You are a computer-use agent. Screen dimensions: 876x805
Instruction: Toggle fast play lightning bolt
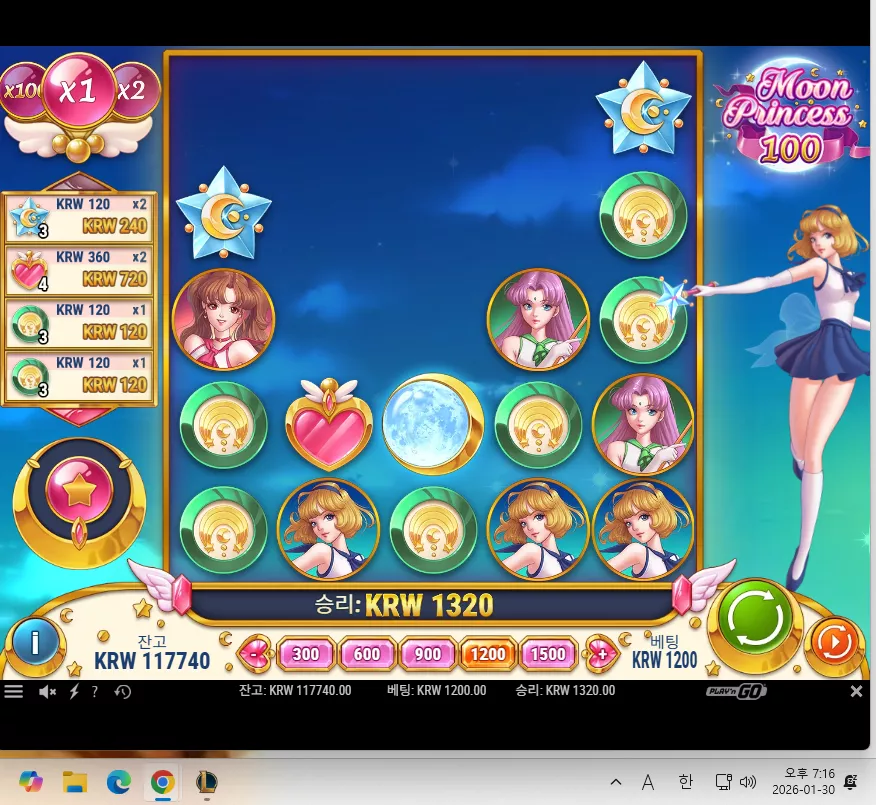click(x=74, y=692)
